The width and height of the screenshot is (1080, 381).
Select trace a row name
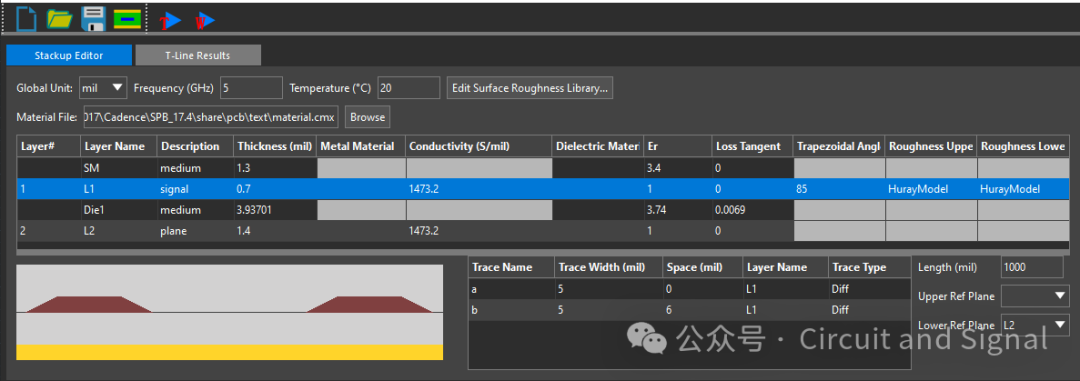tap(511, 289)
